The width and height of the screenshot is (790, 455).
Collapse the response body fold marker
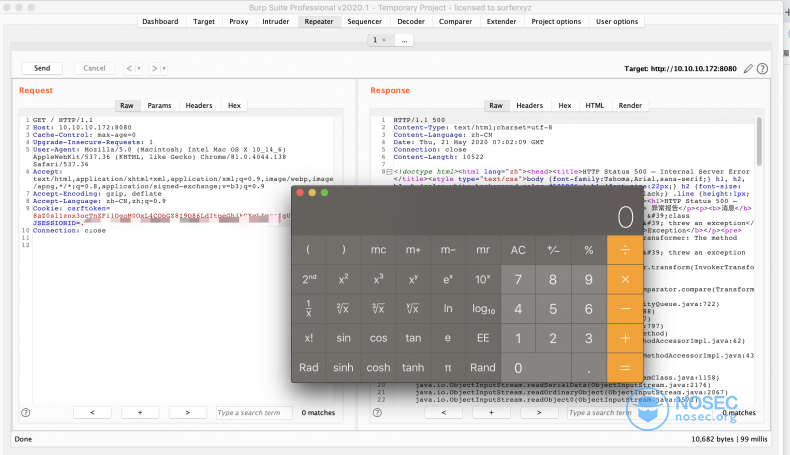click(x=389, y=172)
